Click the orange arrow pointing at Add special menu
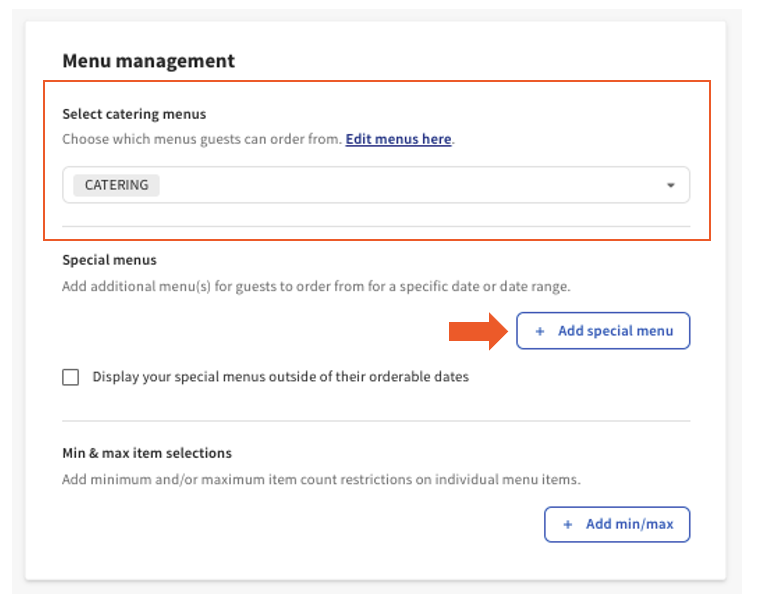This screenshot has height=612, width=758. 477,331
